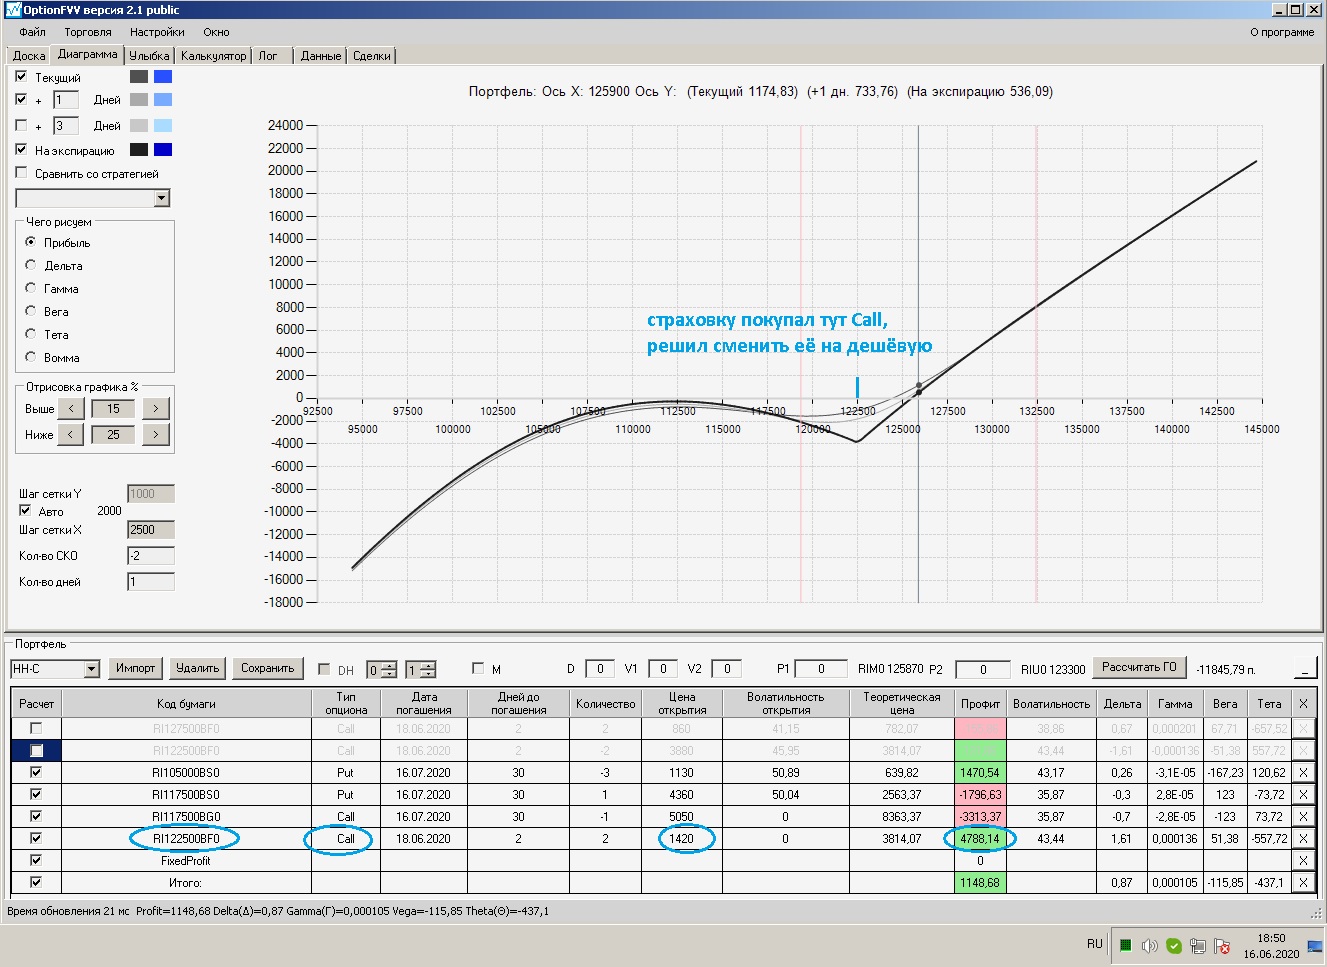This screenshot has height=967, width=1327.
Task: Switch to the Доска tab
Action: (x=29, y=56)
